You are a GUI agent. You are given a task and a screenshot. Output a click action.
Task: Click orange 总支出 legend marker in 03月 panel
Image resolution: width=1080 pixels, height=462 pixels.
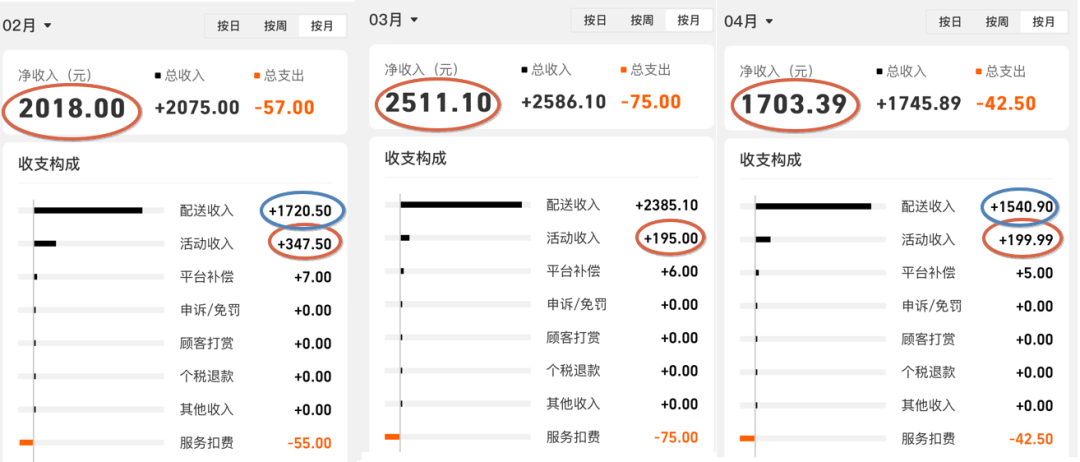click(x=623, y=70)
